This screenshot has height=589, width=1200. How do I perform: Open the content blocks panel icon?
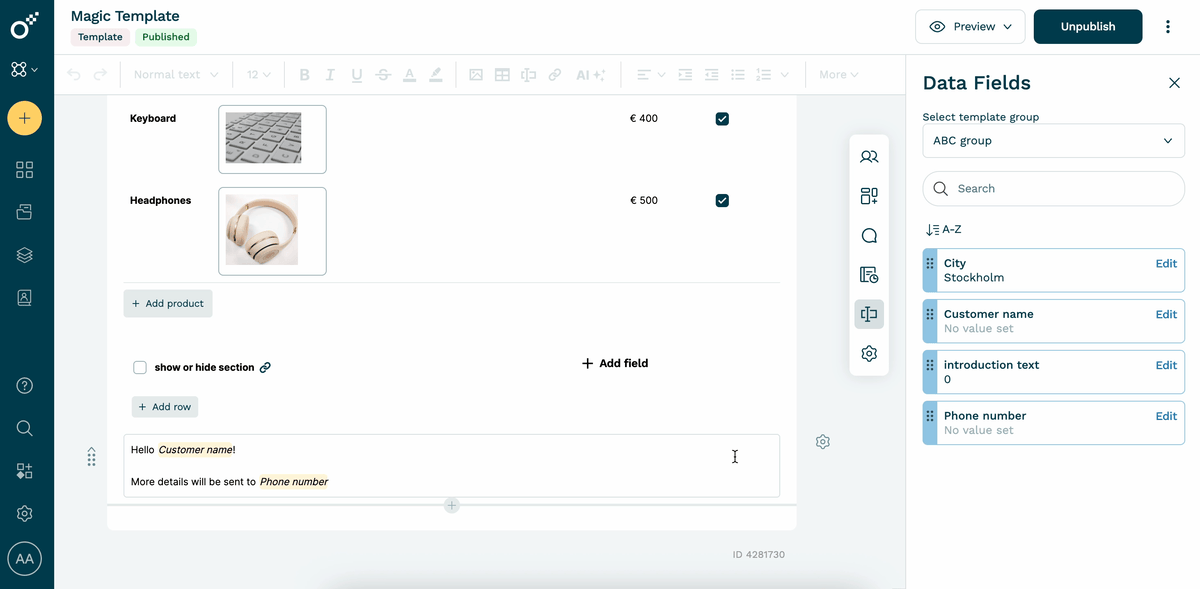pyautogui.click(x=869, y=196)
